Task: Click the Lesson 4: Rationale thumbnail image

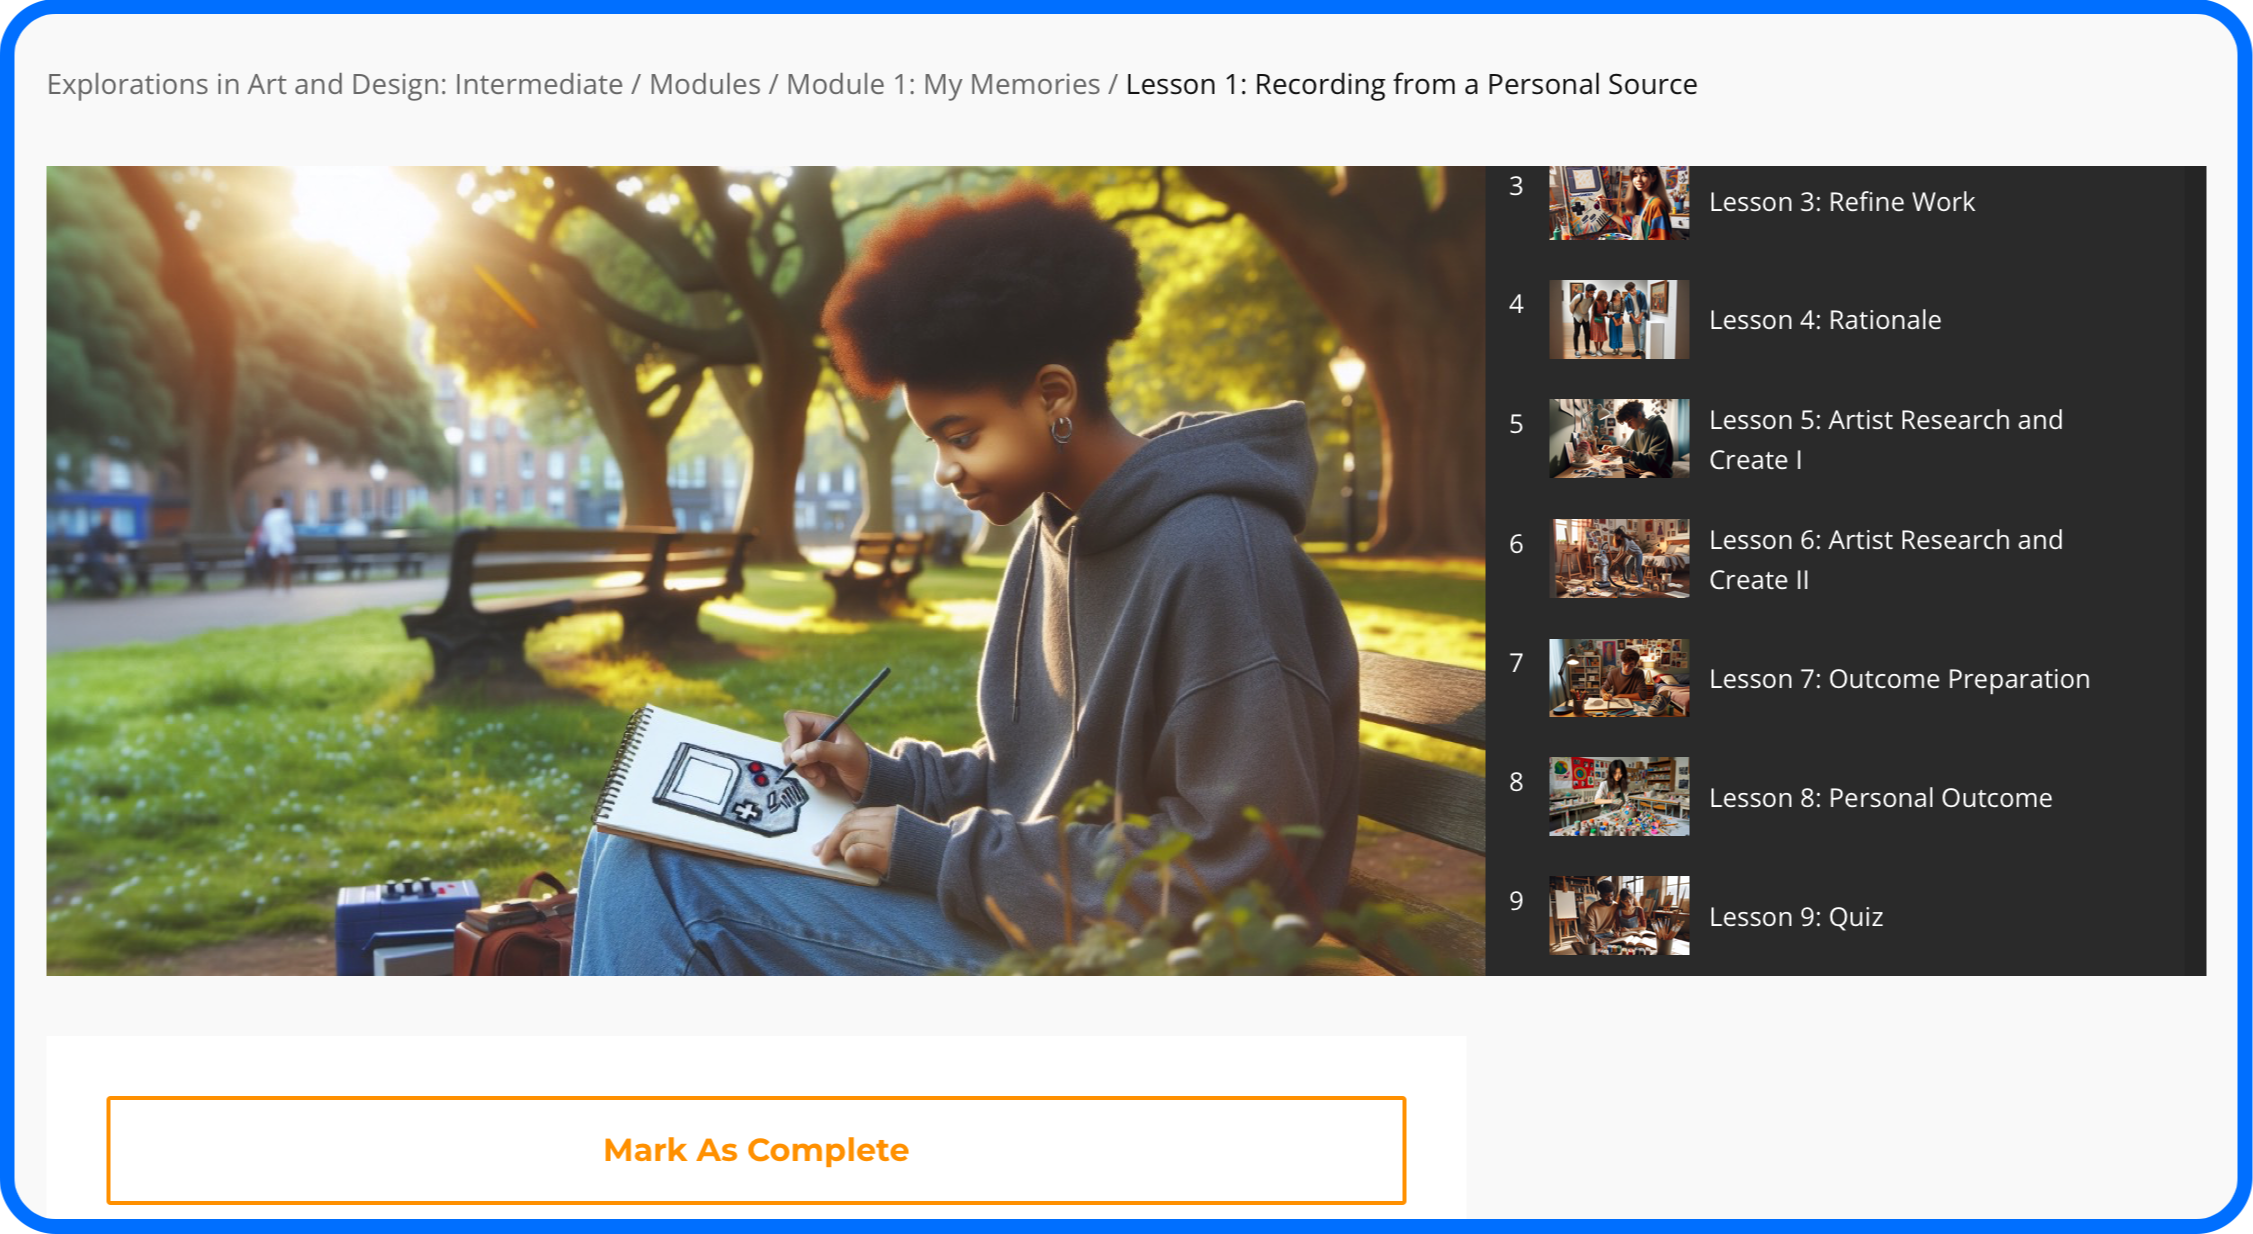Action: point(1618,319)
